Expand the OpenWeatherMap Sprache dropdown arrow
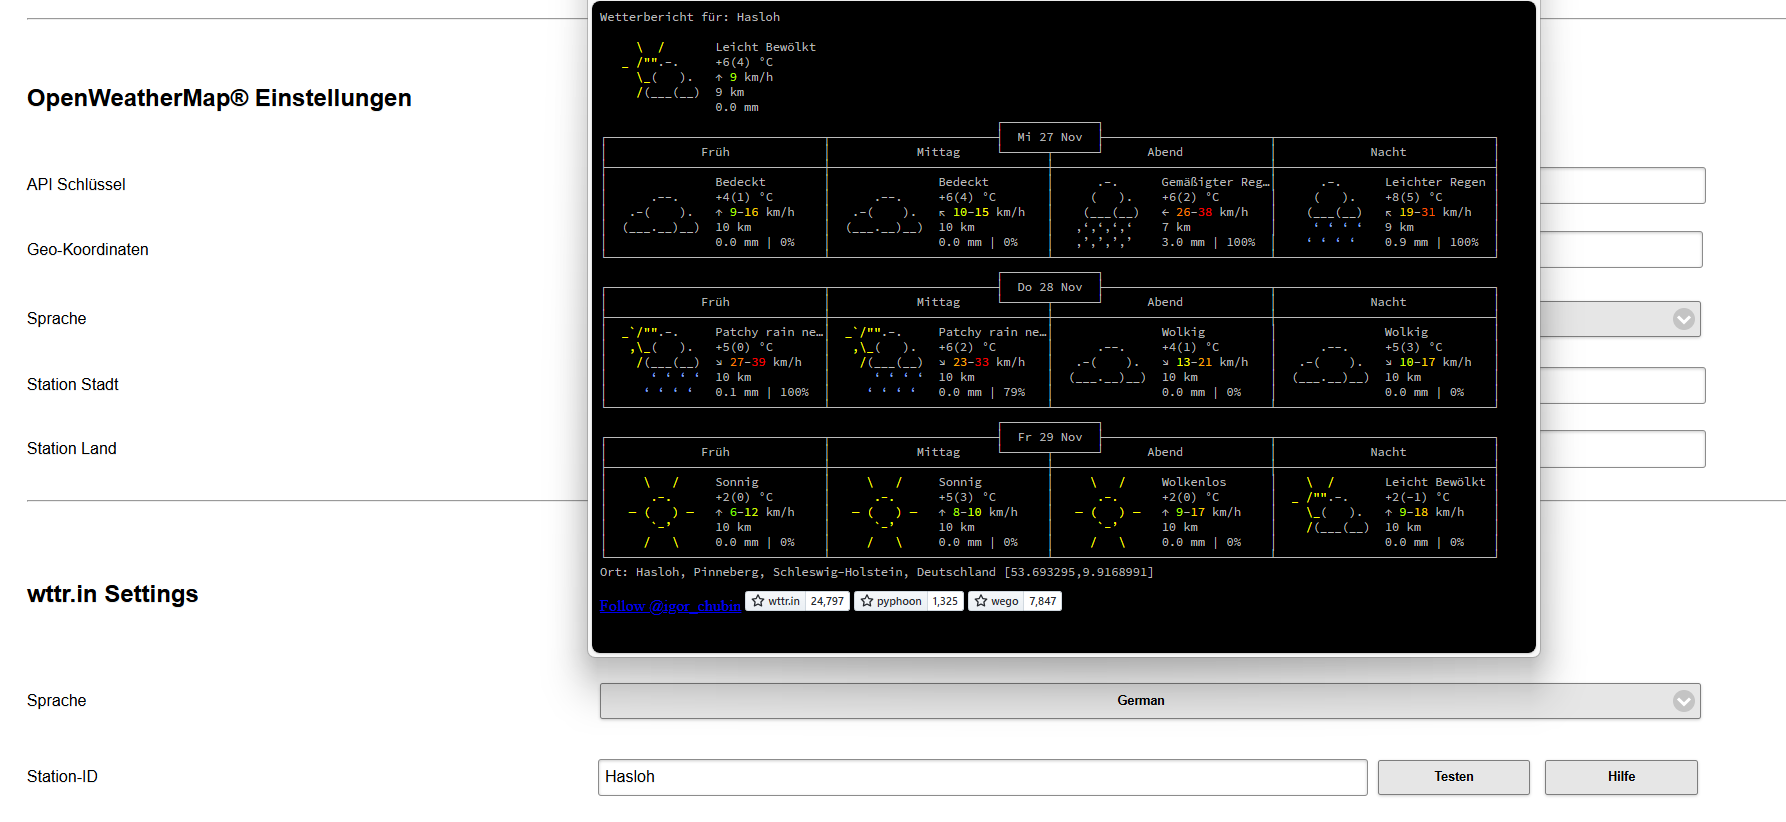1786x822 pixels. 1684,319
